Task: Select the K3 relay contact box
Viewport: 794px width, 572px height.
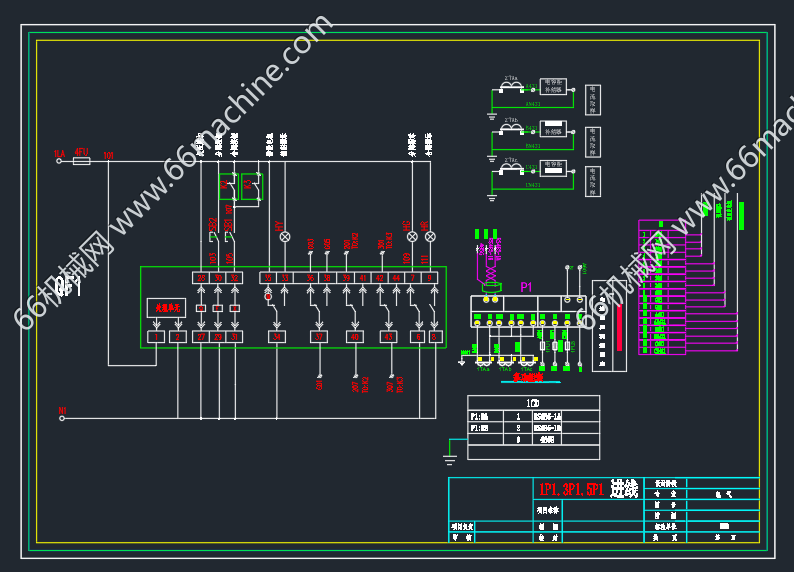Action: pos(252,186)
